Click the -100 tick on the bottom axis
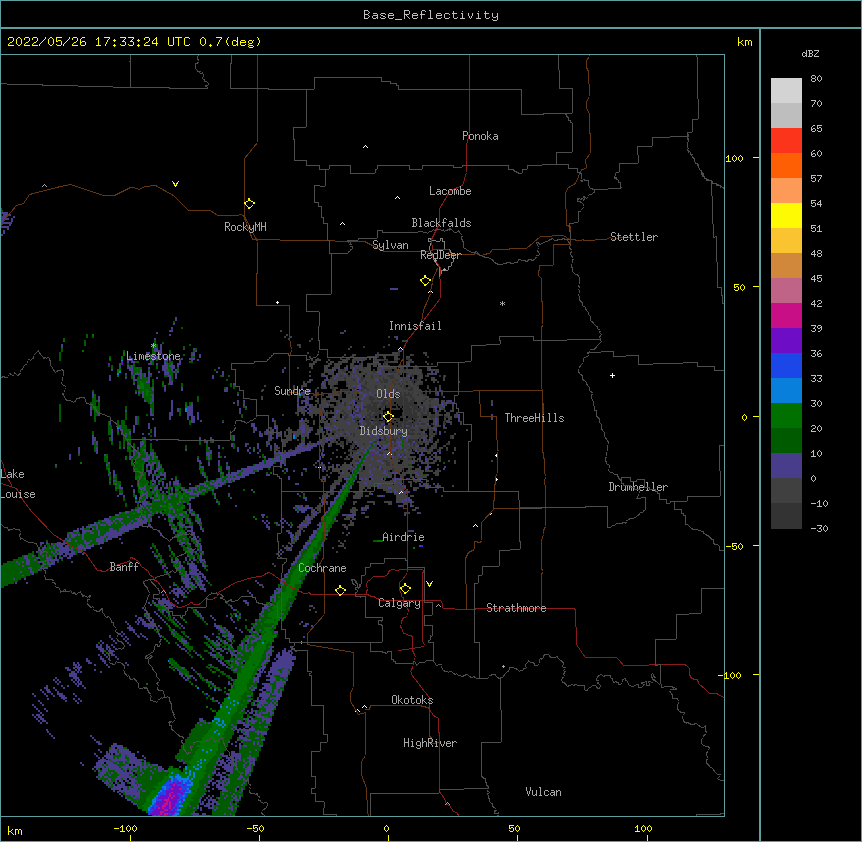862x842 pixels. coord(125,828)
